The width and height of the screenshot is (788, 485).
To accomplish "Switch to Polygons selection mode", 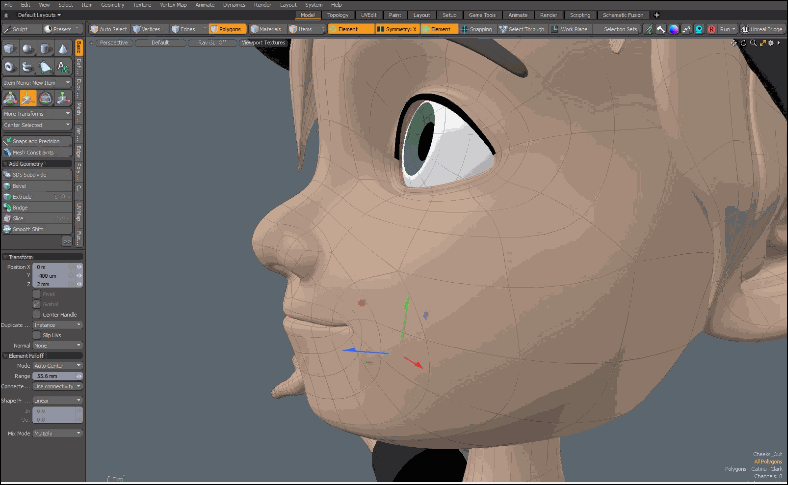I will point(227,29).
